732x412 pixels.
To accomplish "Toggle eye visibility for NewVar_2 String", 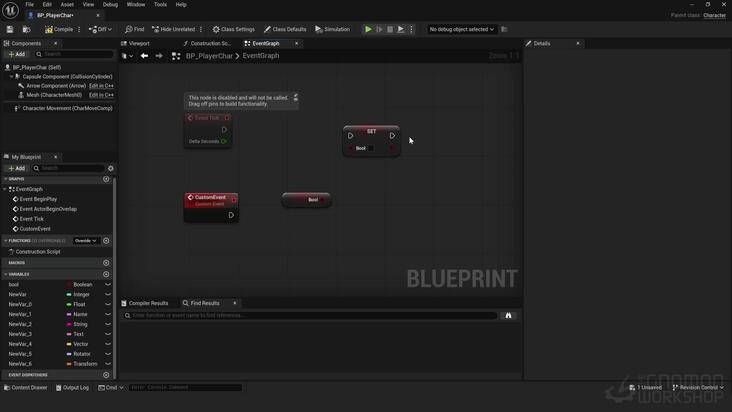I will click(108, 324).
